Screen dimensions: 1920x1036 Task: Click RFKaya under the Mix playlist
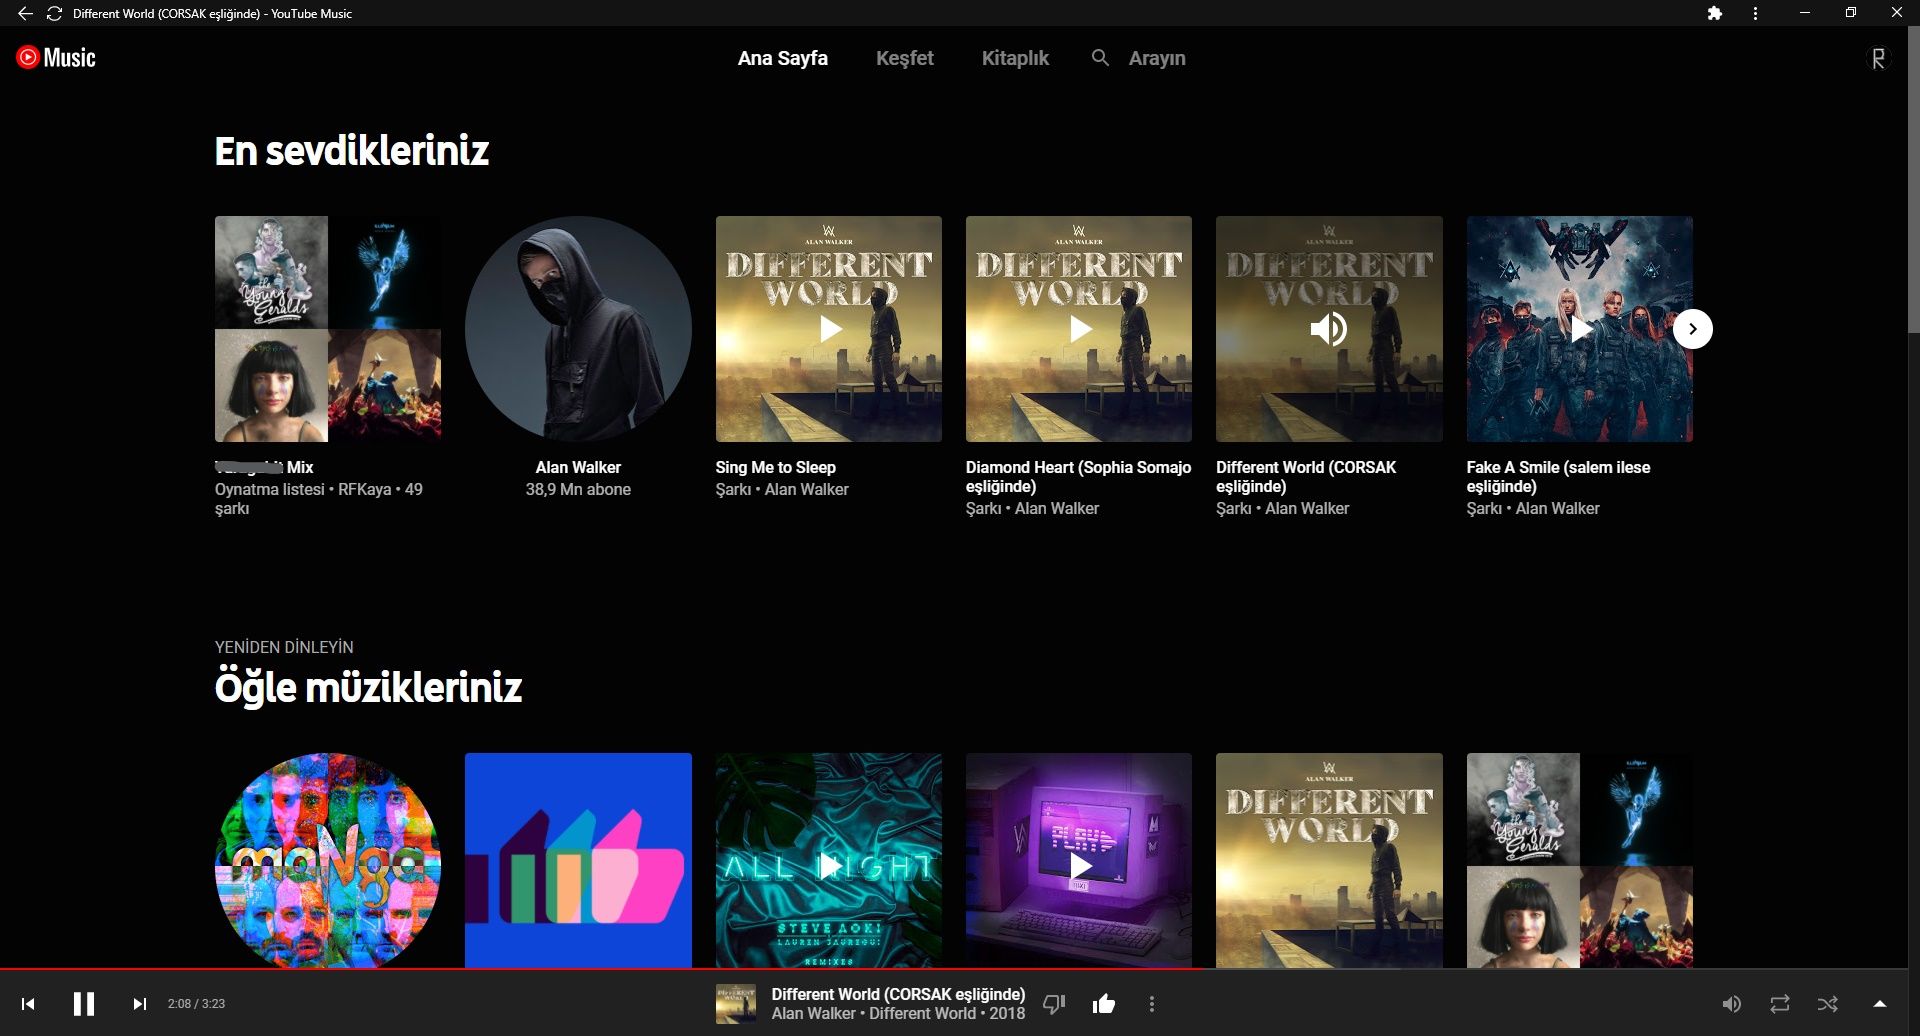point(365,489)
